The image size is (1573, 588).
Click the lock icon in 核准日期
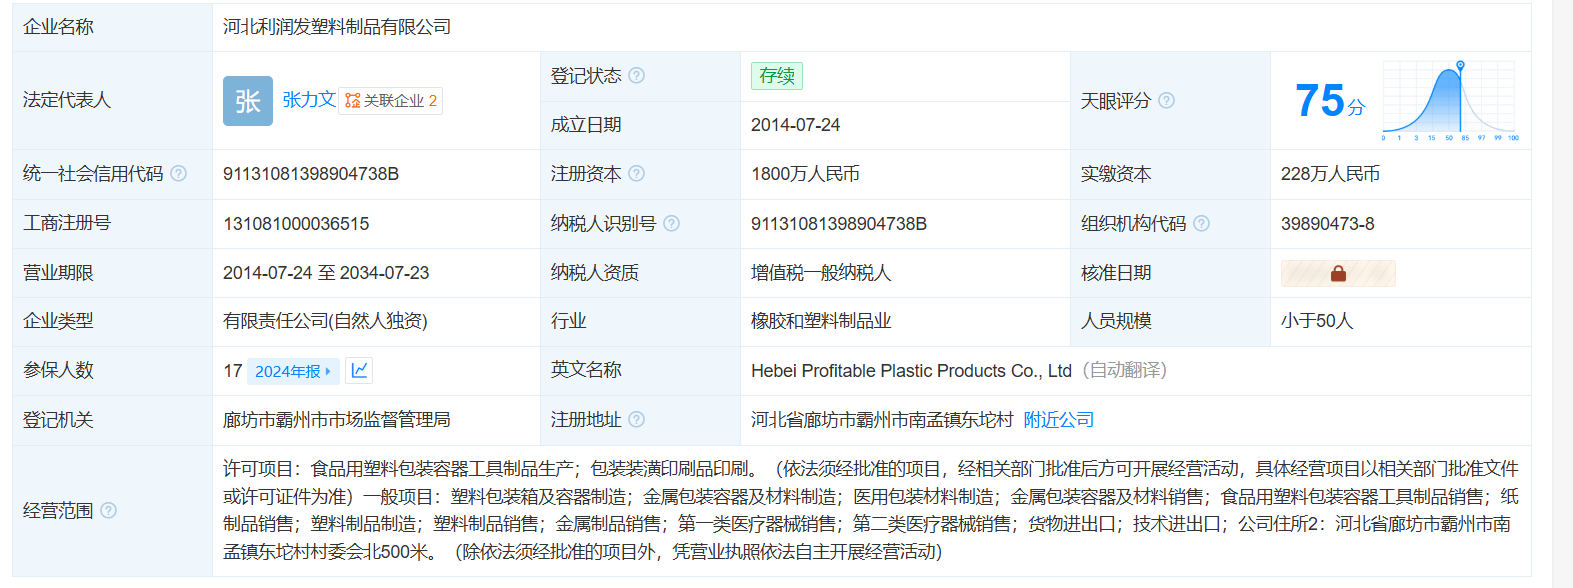pyautogui.click(x=1338, y=273)
